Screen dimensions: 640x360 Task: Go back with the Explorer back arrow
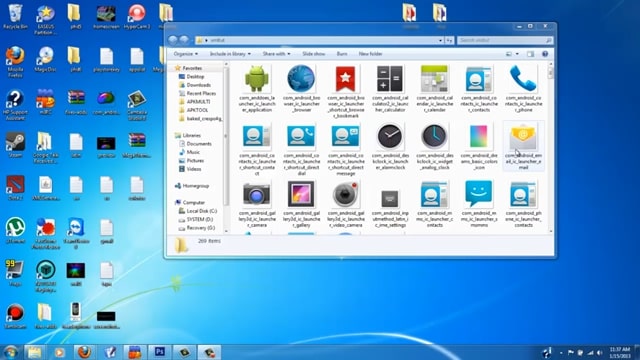click(173, 40)
